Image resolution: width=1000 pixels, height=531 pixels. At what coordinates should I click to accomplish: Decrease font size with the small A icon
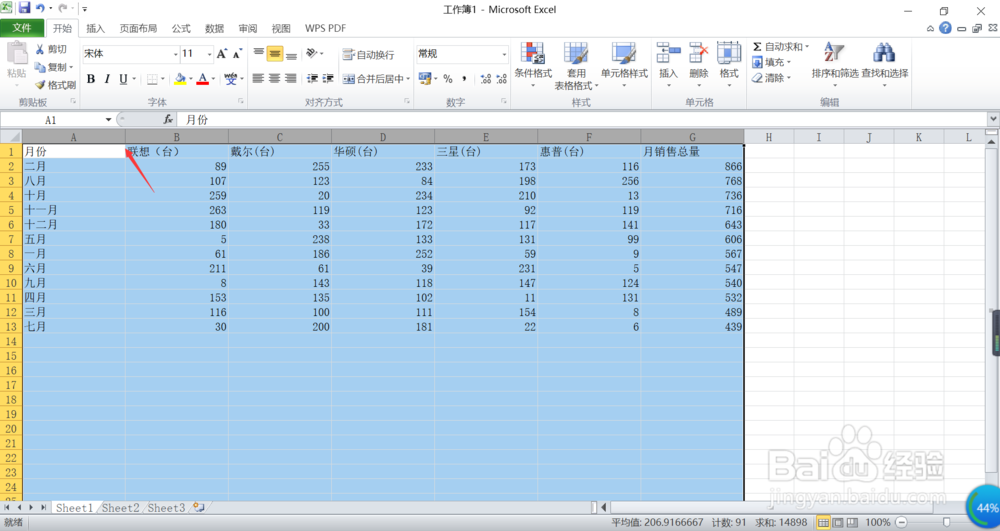pos(237,54)
